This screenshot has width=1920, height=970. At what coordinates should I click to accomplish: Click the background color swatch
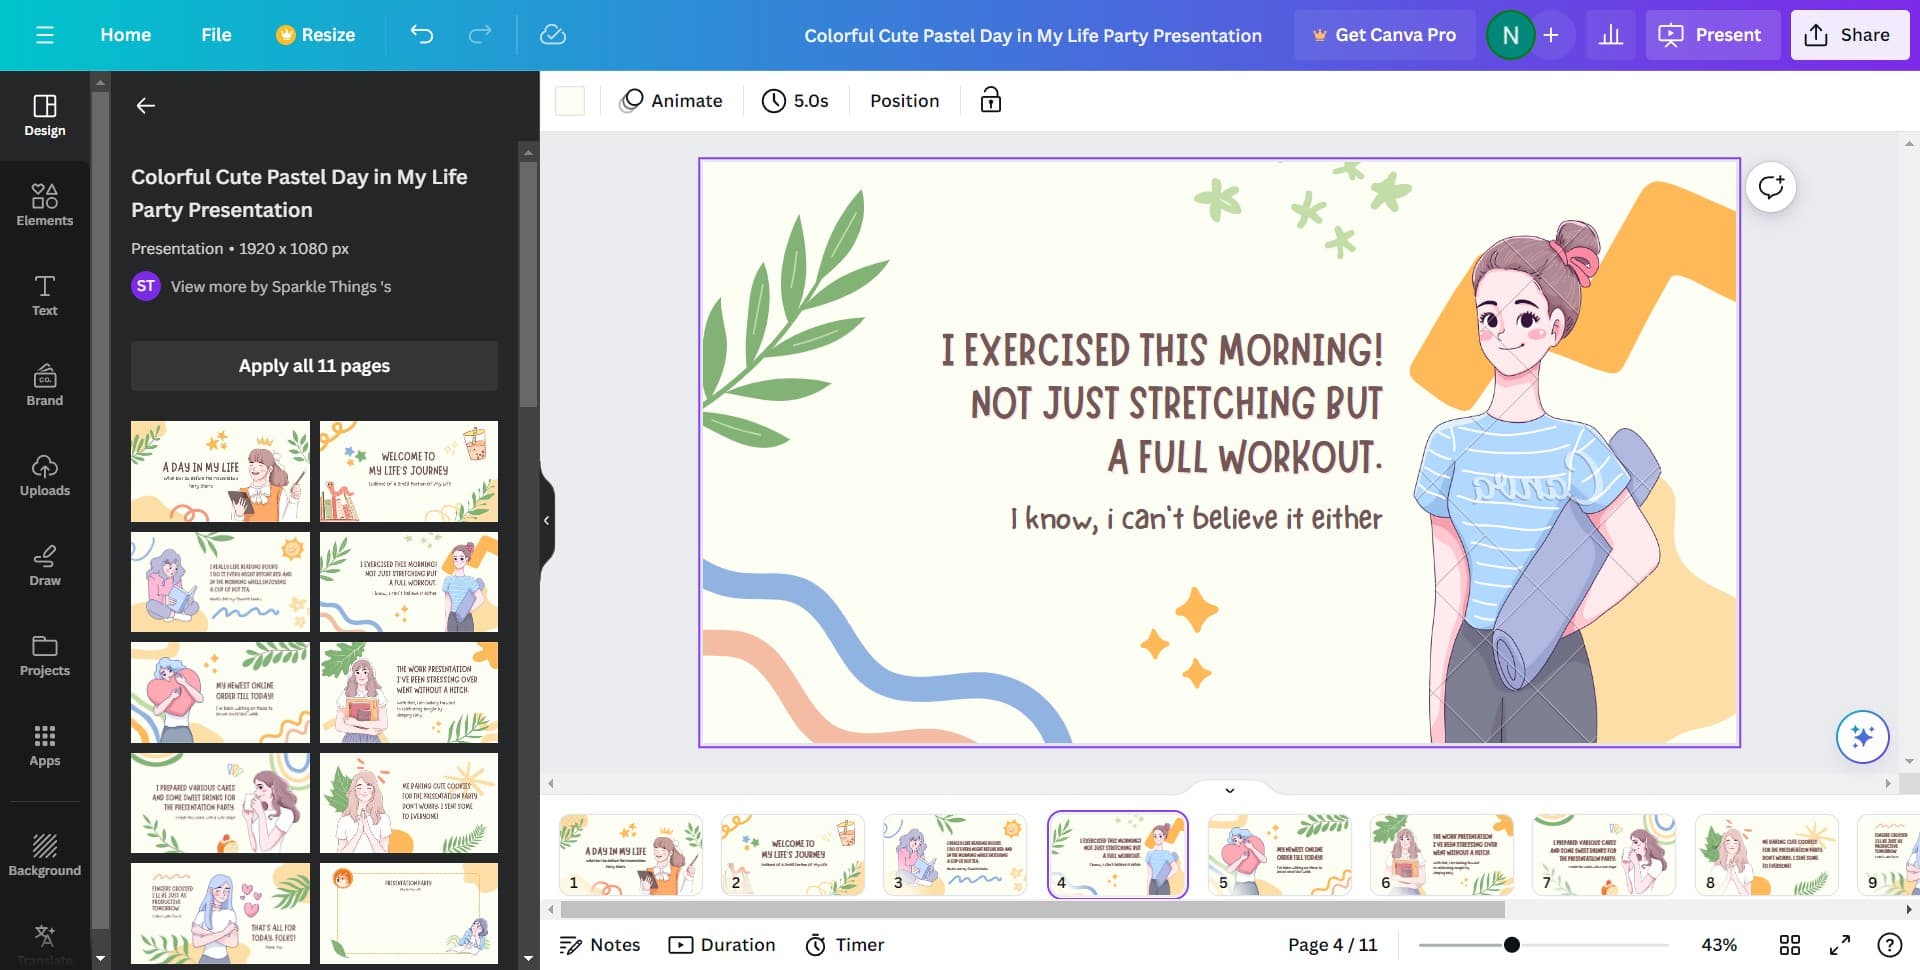click(x=570, y=101)
